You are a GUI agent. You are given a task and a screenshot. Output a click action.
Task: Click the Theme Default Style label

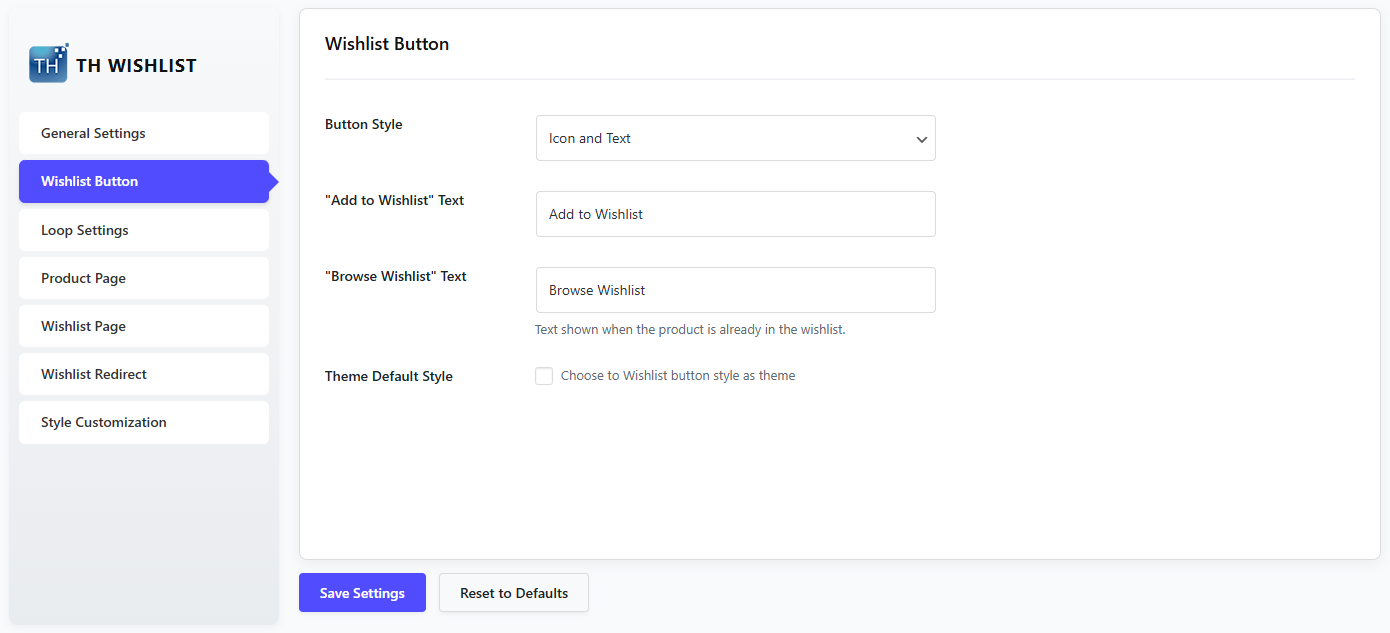[x=389, y=376]
